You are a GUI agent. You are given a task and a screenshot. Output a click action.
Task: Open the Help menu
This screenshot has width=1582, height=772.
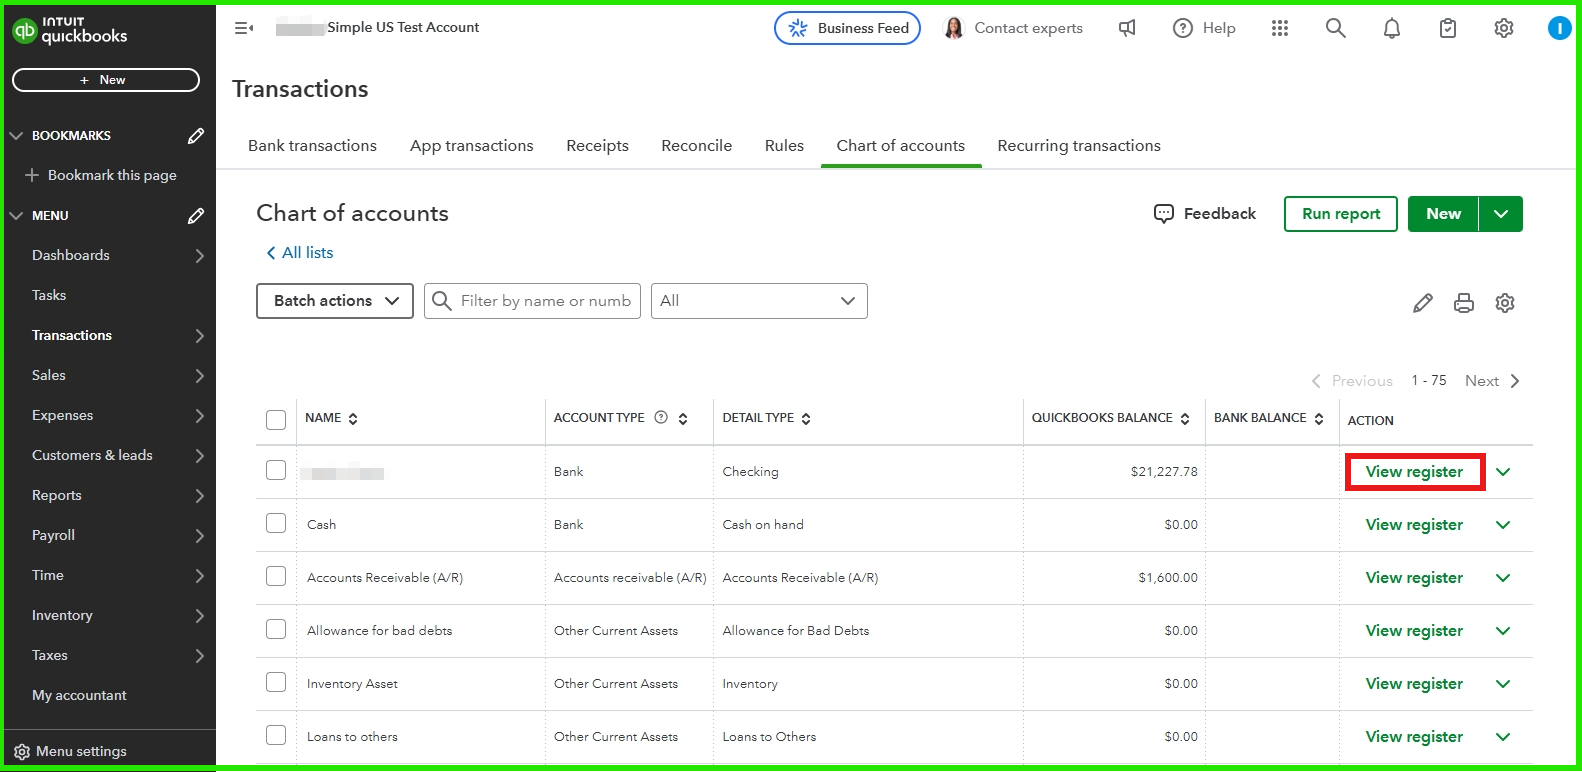click(1204, 28)
